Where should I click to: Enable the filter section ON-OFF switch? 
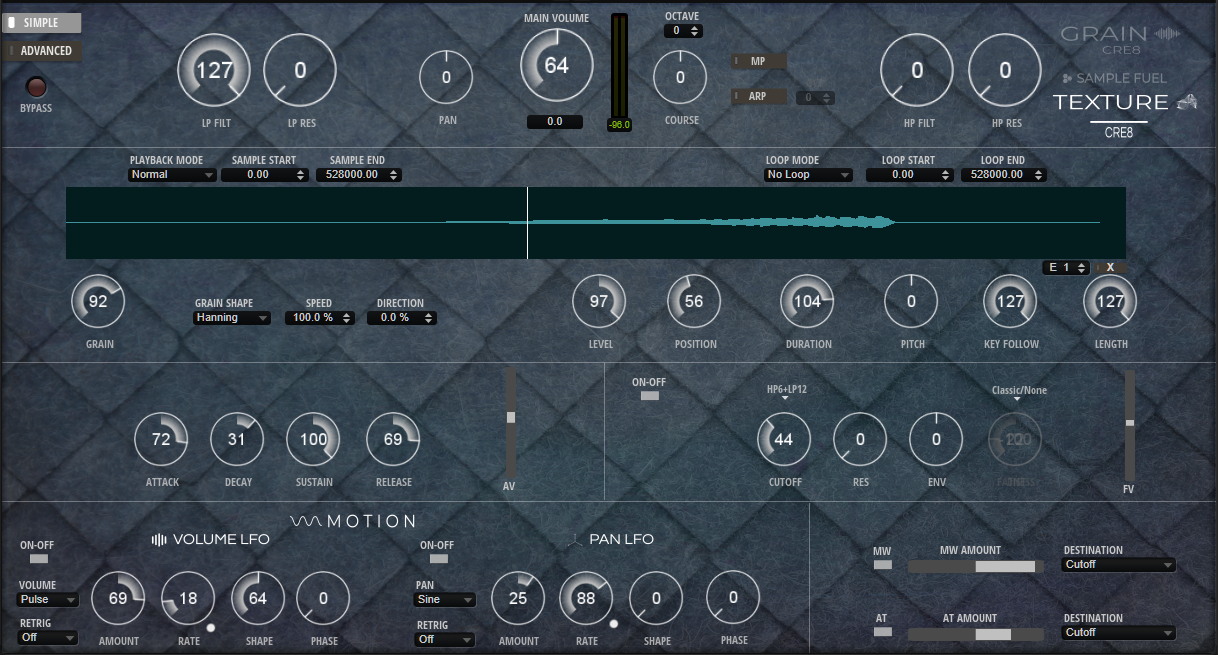point(649,395)
